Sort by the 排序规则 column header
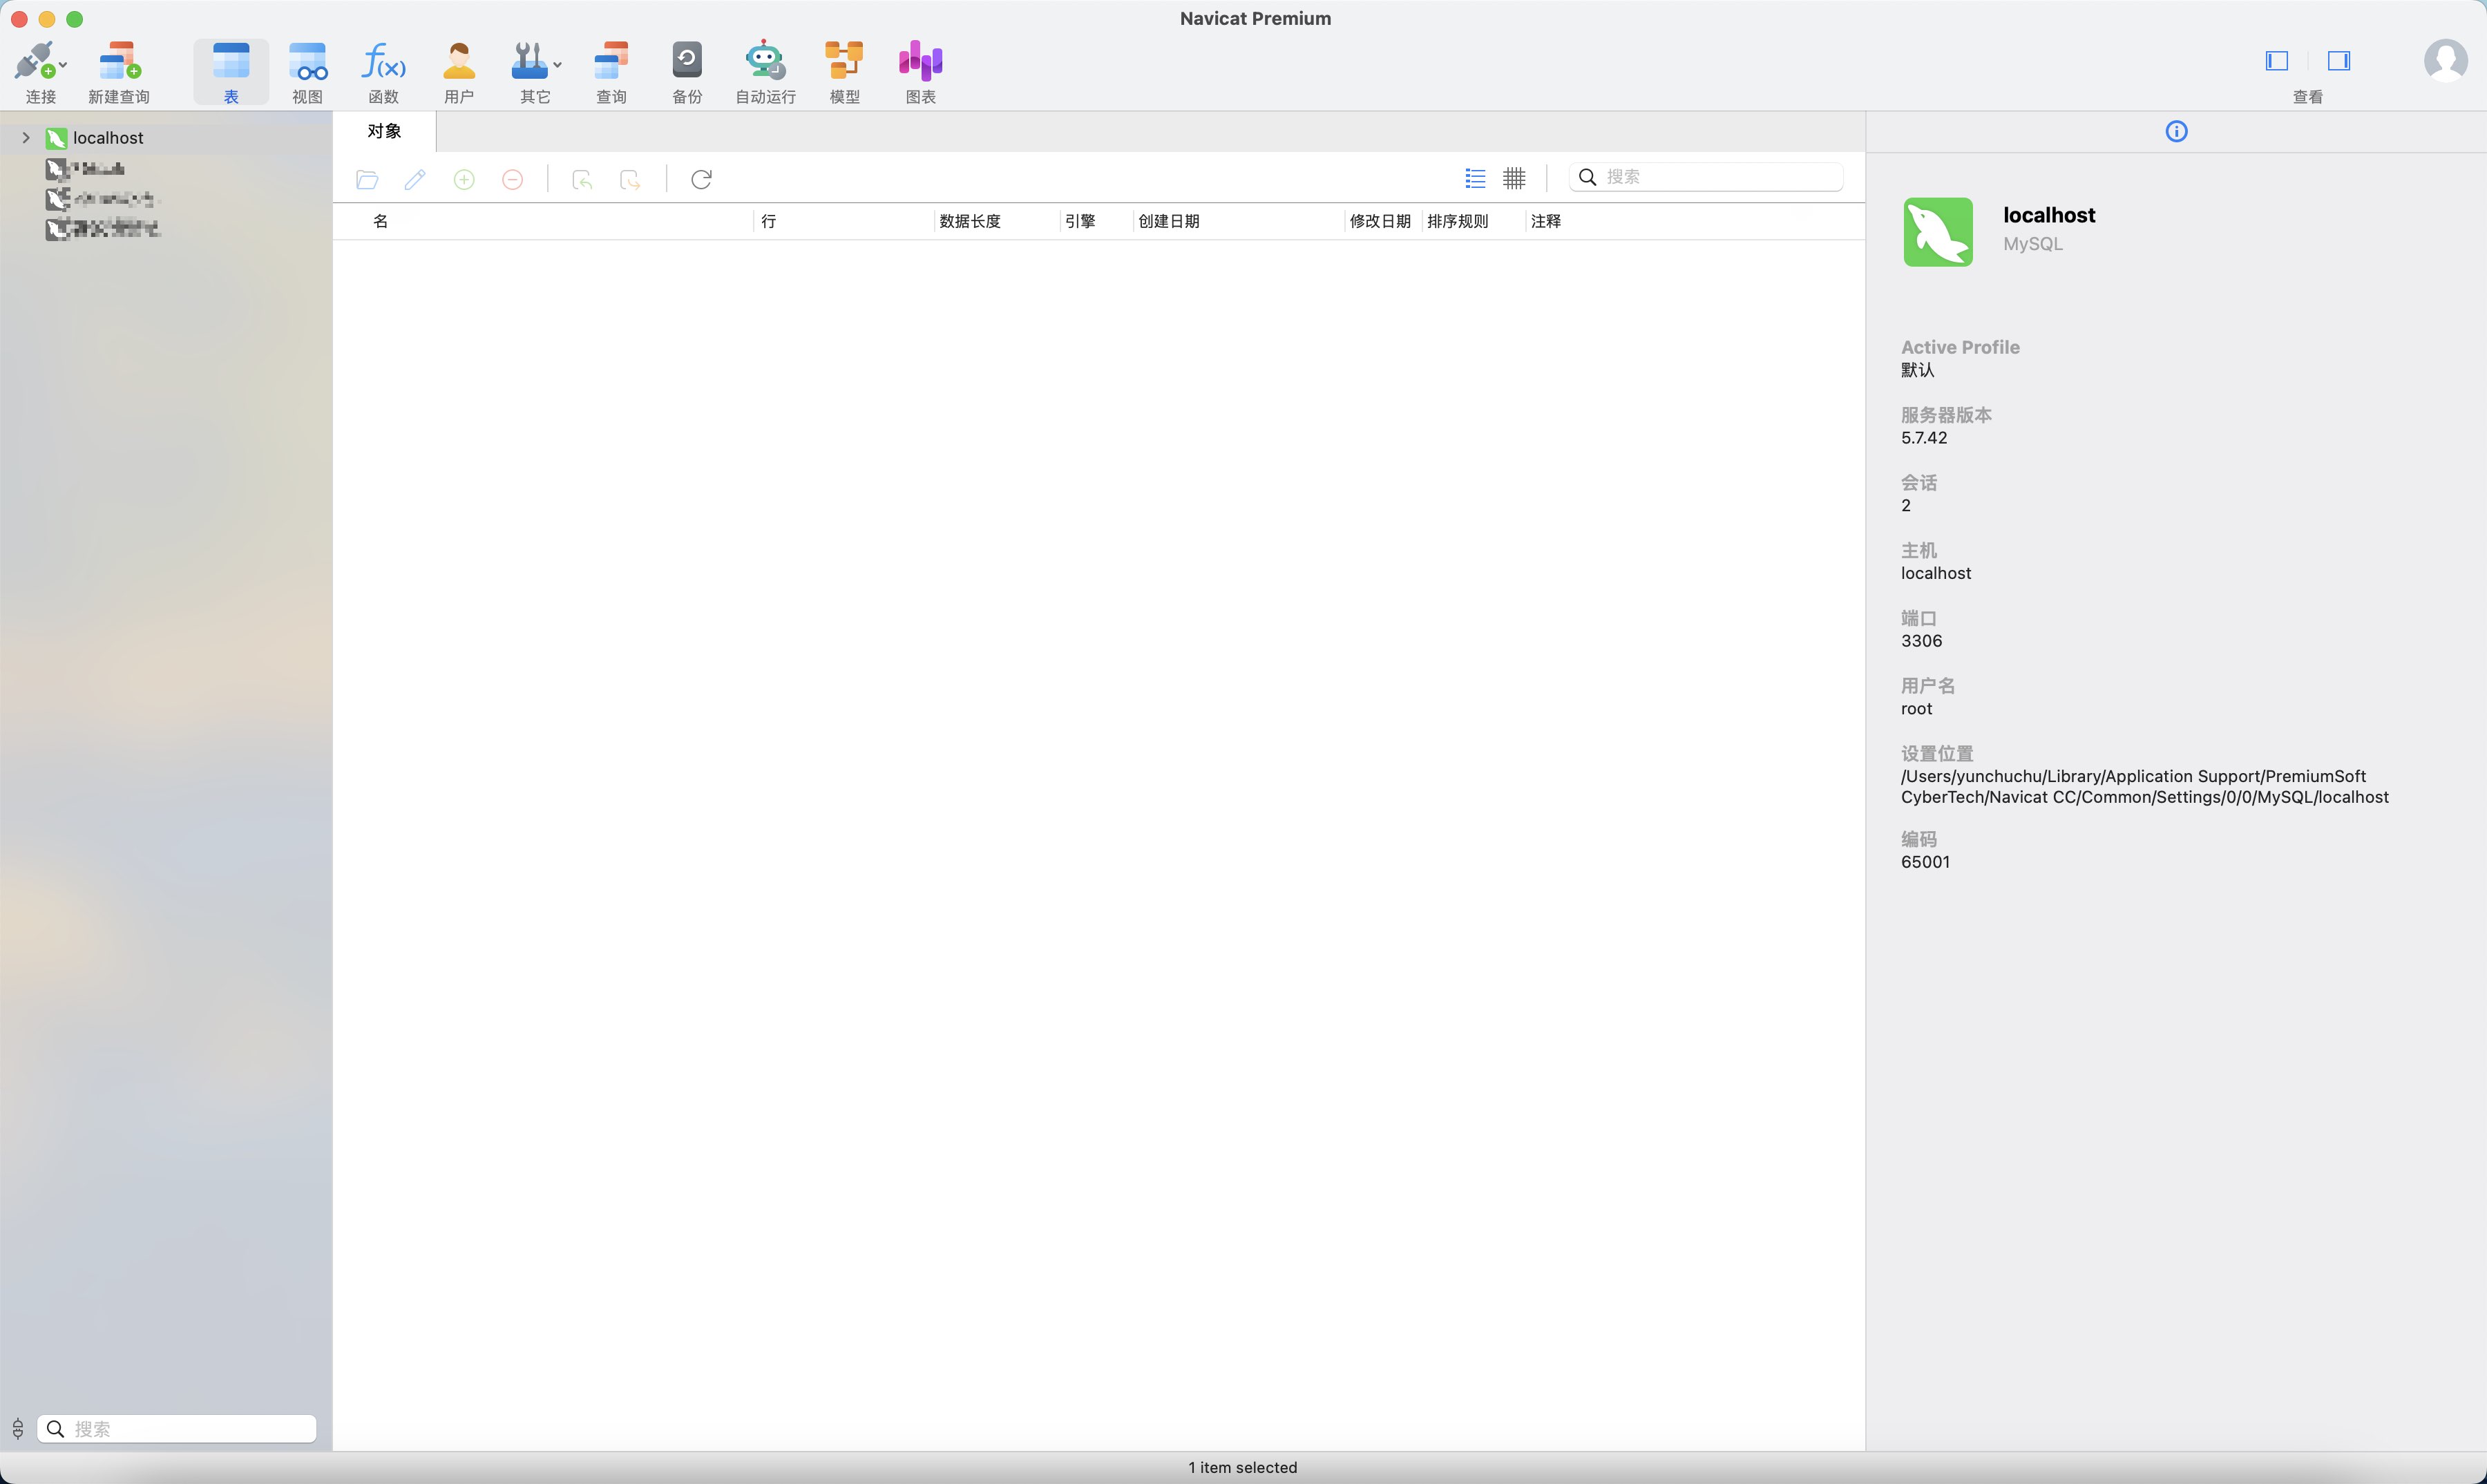 [1458, 221]
